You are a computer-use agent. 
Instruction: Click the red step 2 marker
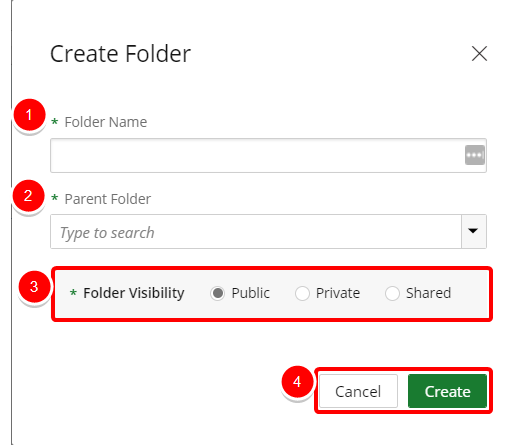click(x=28, y=196)
